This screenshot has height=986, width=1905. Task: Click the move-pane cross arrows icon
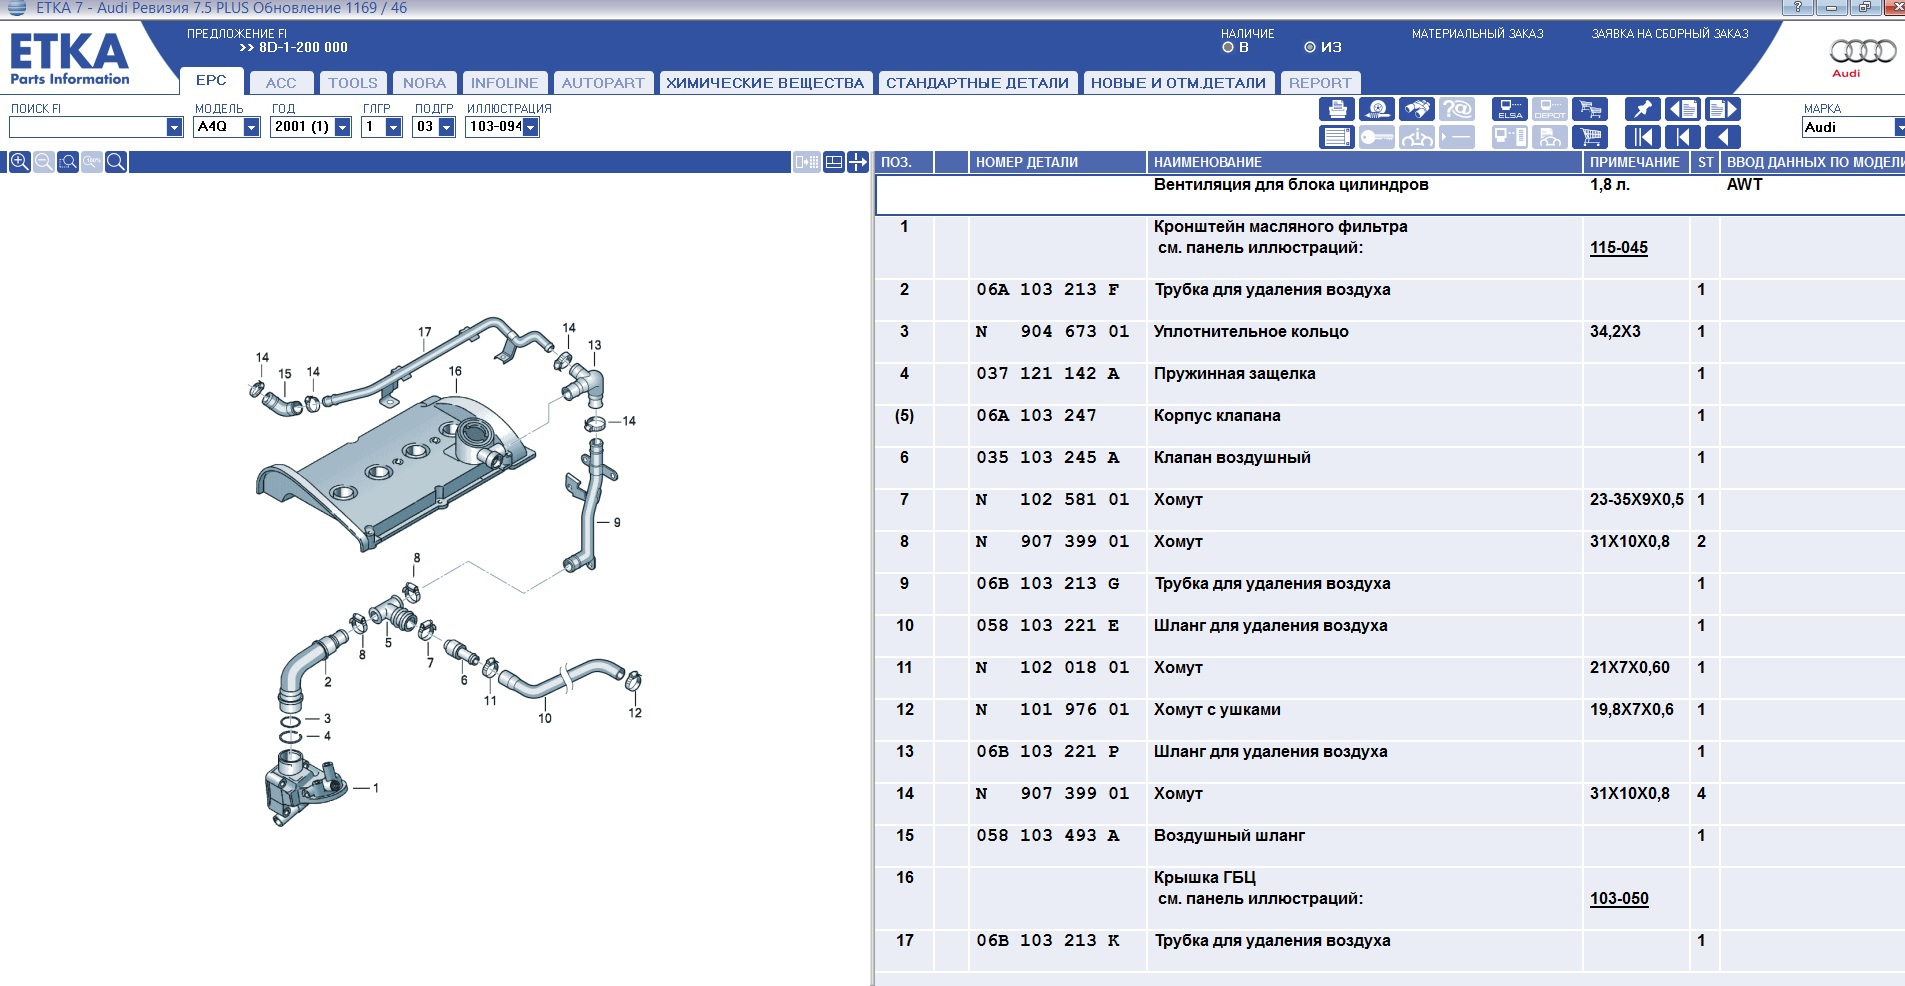pyautogui.click(x=858, y=162)
